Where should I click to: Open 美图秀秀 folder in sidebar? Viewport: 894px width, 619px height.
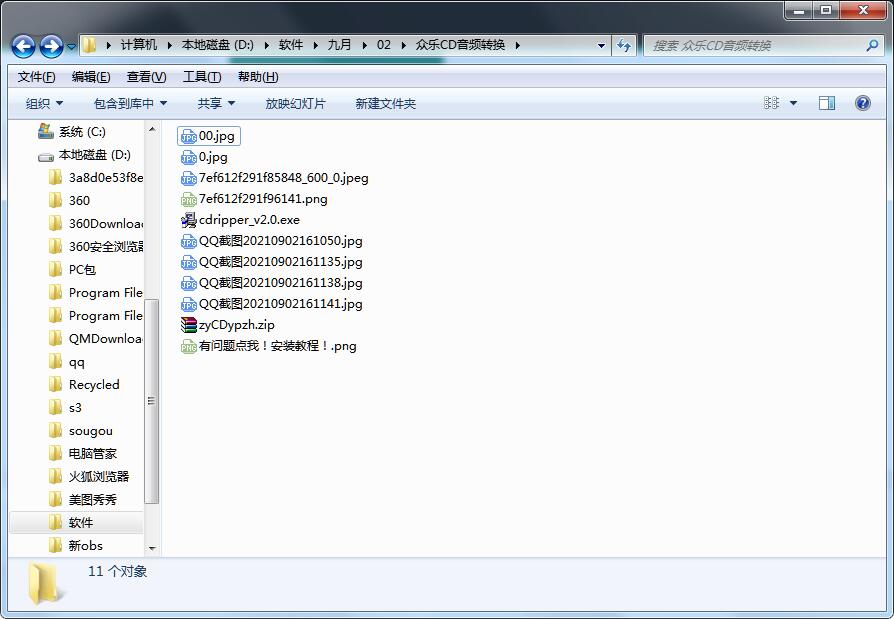83,499
